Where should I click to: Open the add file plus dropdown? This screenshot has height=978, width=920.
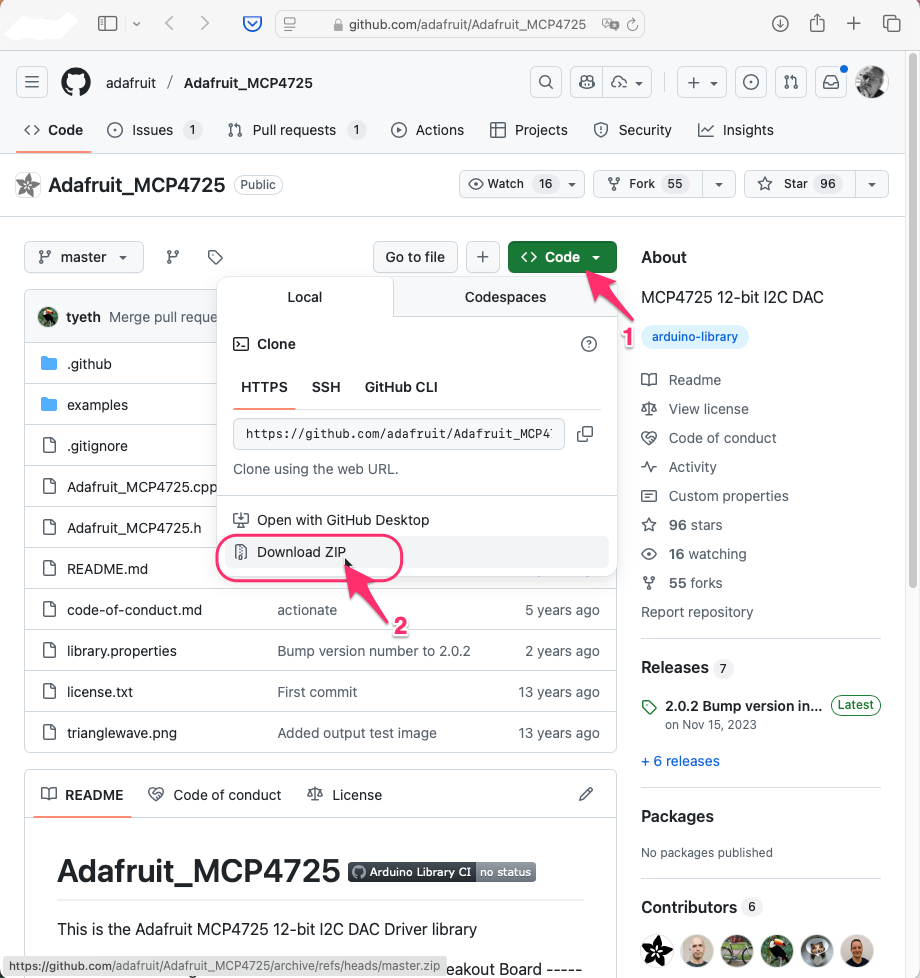(483, 257)
